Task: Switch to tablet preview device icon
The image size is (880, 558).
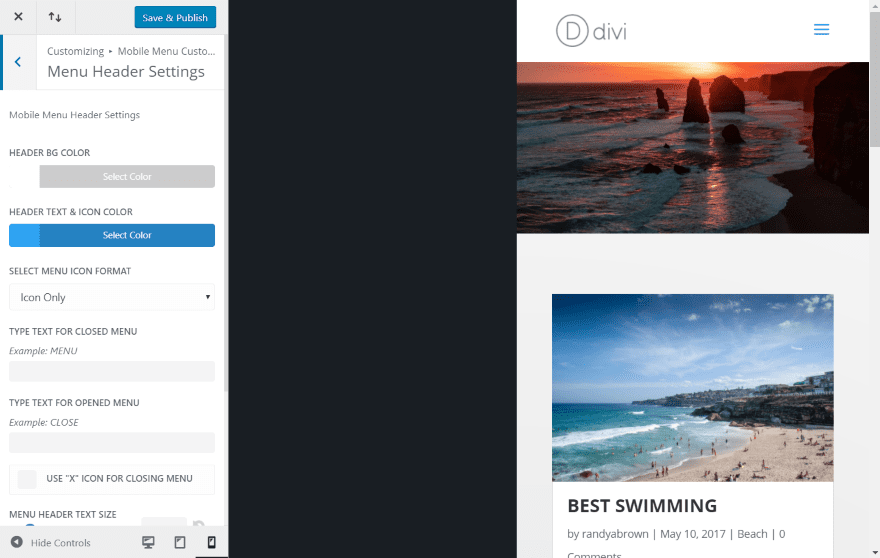Action: (x=180, y=542)
